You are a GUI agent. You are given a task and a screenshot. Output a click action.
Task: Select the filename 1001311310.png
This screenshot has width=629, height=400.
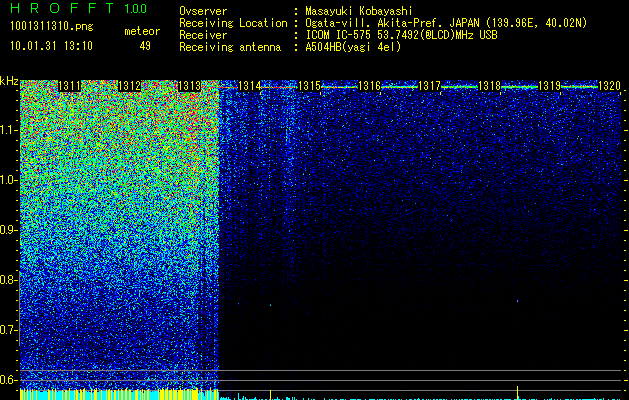[52, 27]
